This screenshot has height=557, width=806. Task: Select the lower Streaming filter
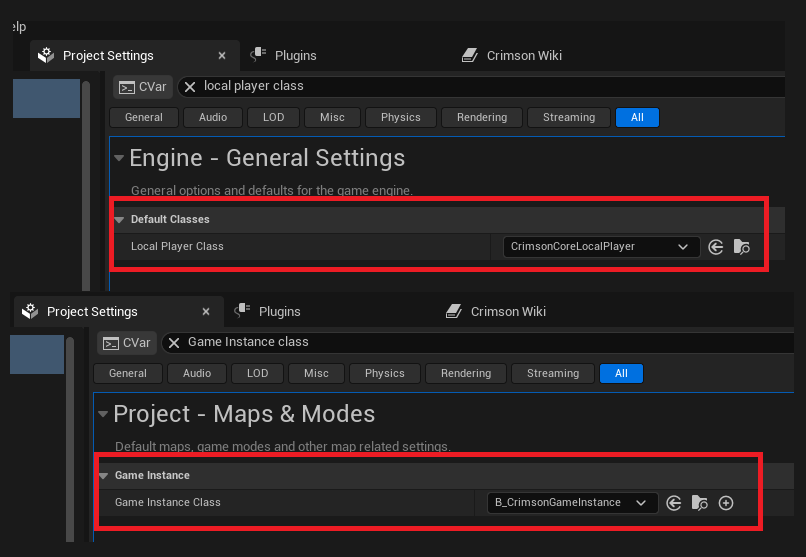[553, 374]
